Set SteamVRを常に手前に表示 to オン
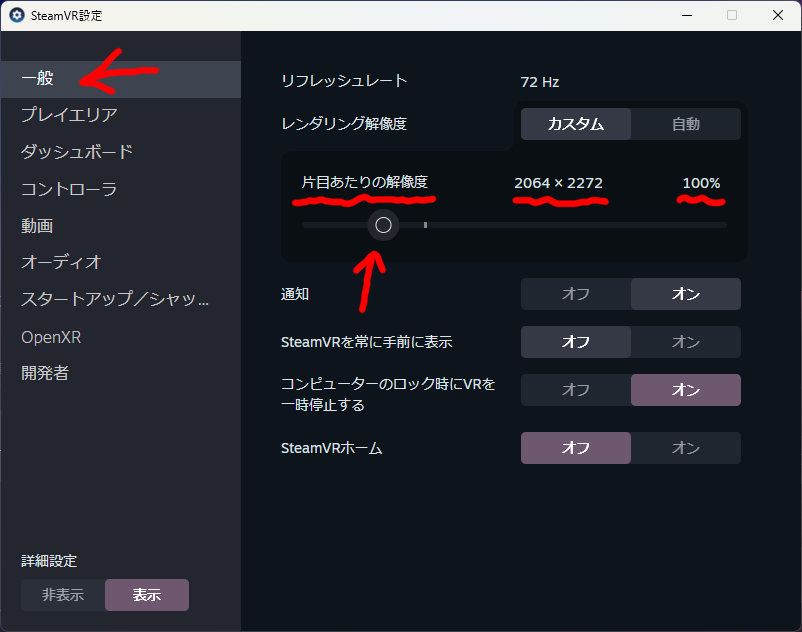The image size is (802, 632). [685, 342]
